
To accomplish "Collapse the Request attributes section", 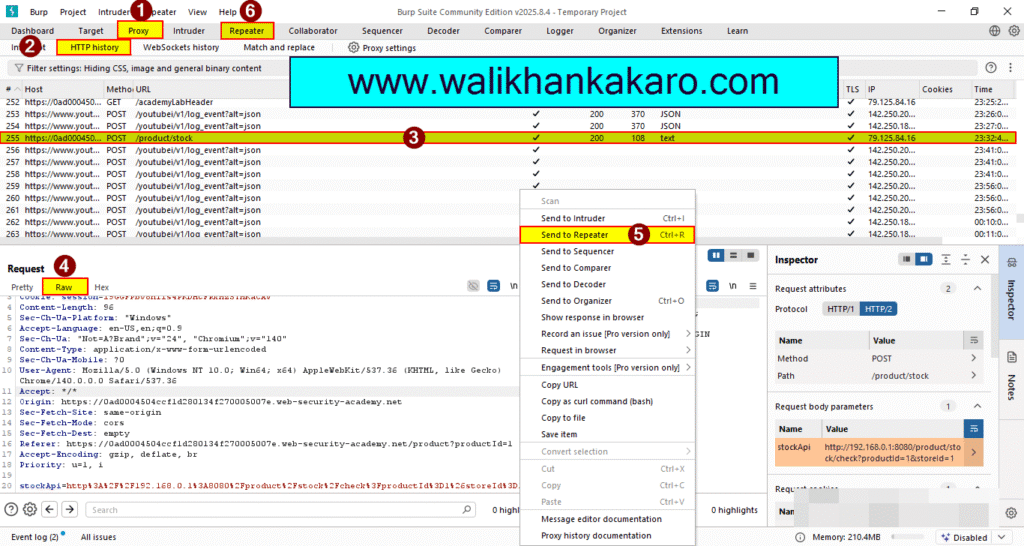I will pyautogui.click(x=977, y=288).
